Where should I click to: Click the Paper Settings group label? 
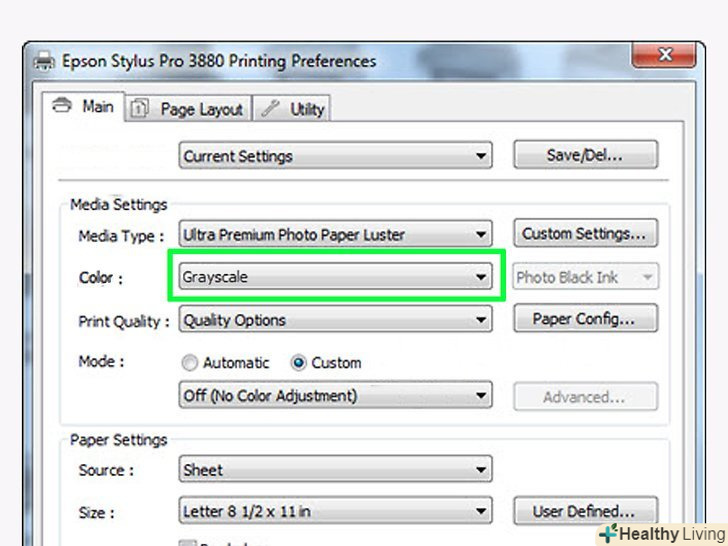118,440
